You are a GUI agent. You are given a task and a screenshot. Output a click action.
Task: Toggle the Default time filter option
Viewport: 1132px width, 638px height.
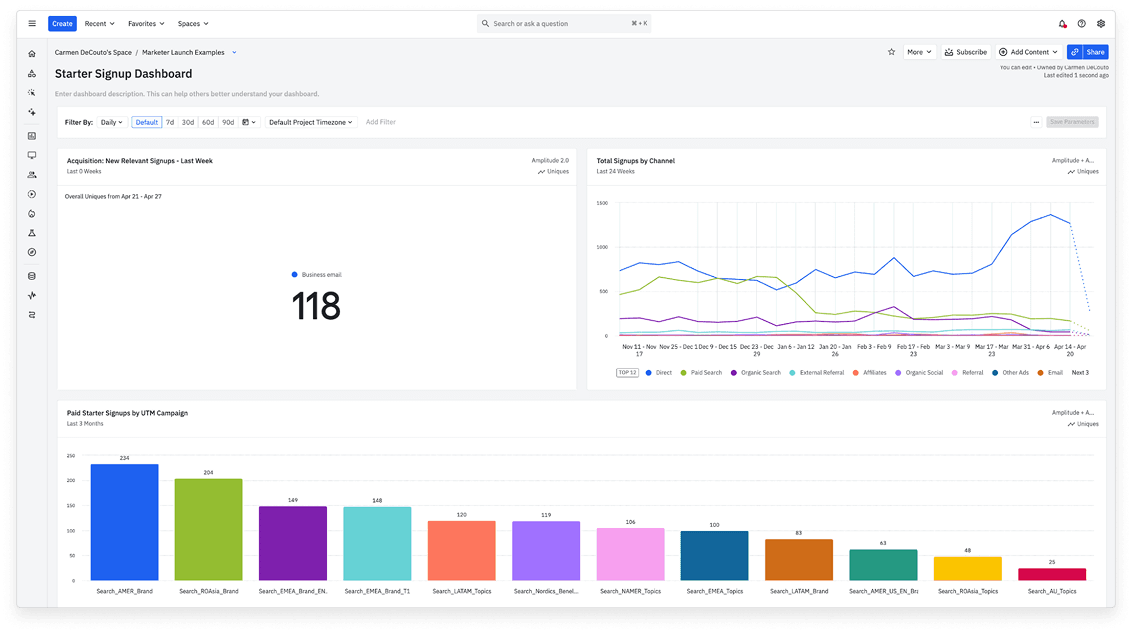tap(146, 122)
